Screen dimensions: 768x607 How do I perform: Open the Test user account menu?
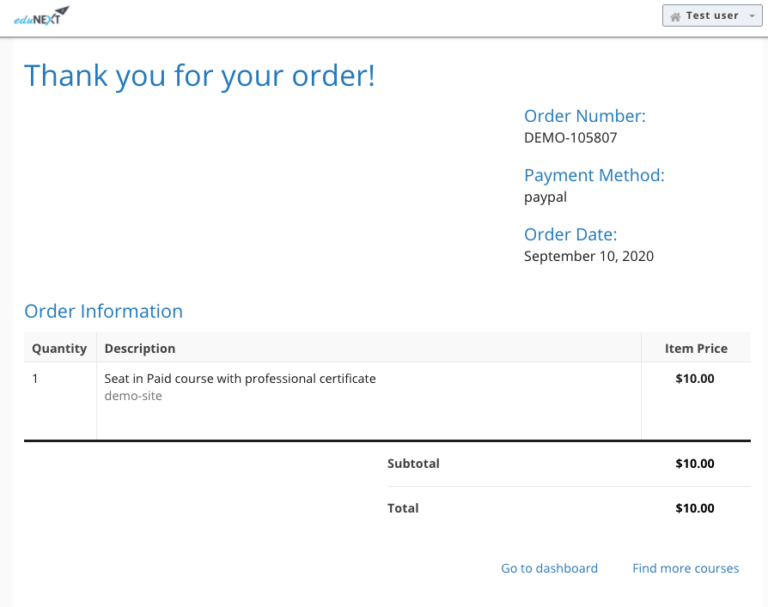tap(711, 16)
